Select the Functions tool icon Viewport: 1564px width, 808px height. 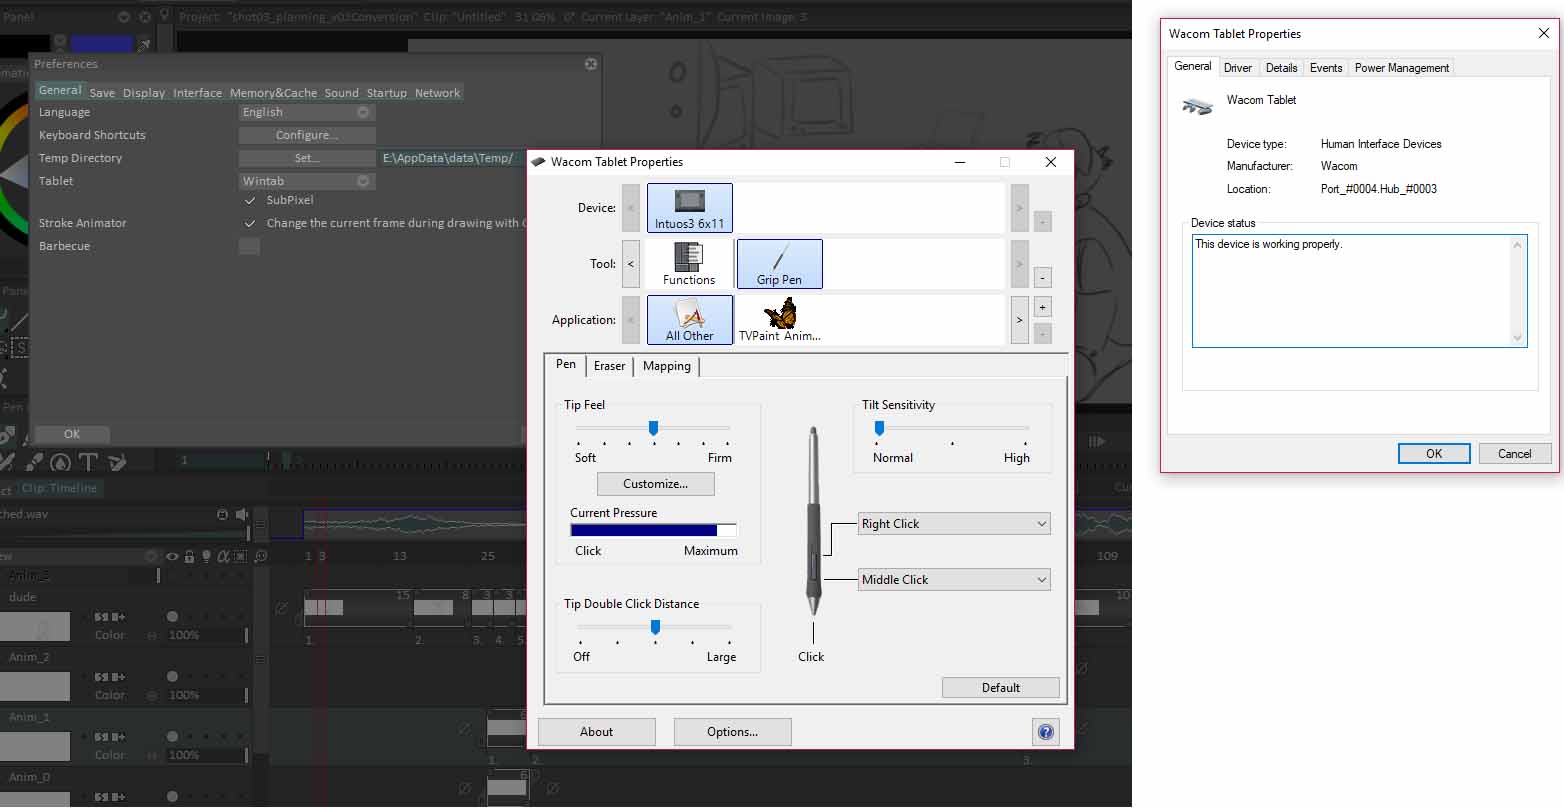tap(689, 264)
